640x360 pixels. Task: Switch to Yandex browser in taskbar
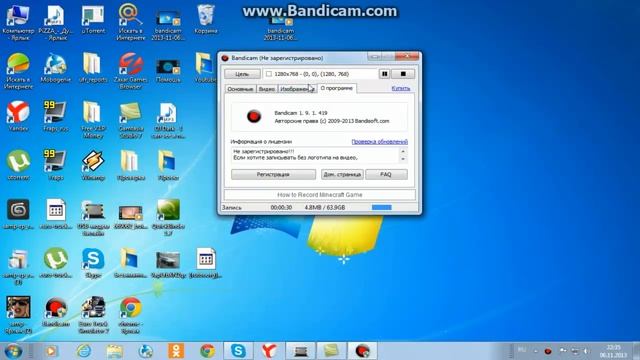pyautogui.click(x=269, y=351)
